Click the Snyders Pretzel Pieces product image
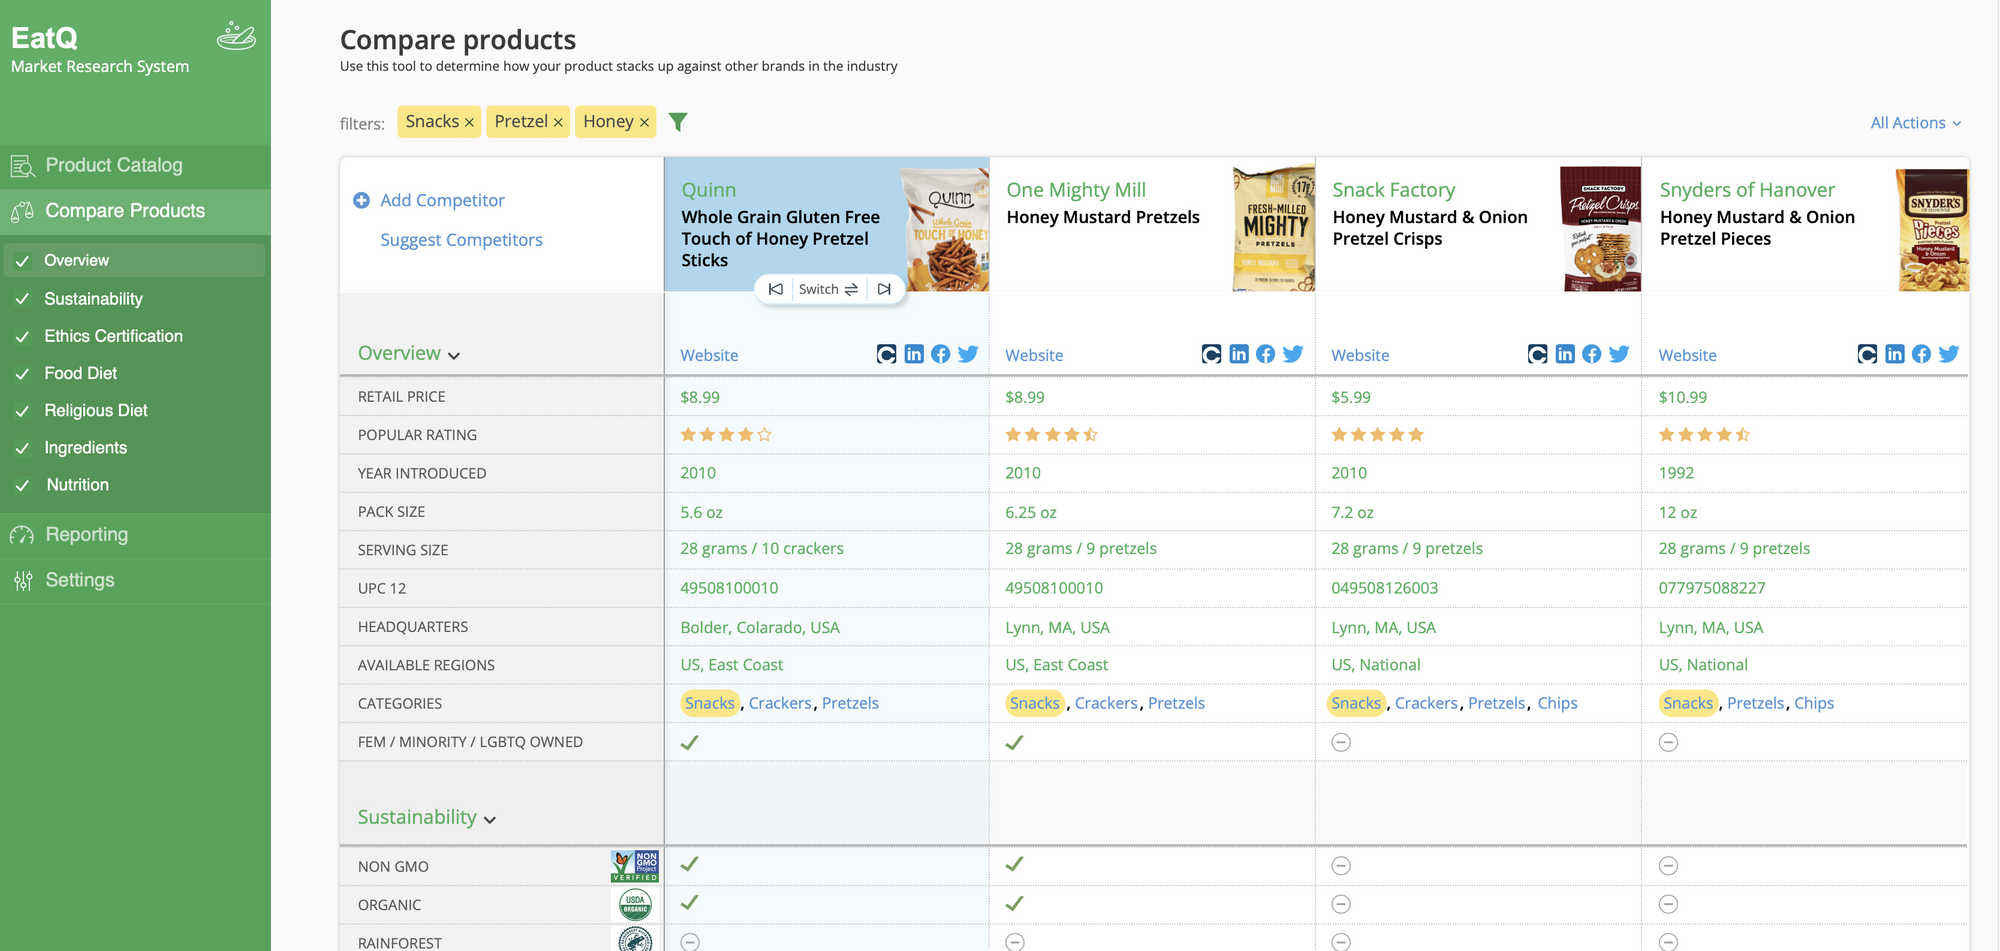Screen dimensions: 2000x951 (x=1933, y=229)
